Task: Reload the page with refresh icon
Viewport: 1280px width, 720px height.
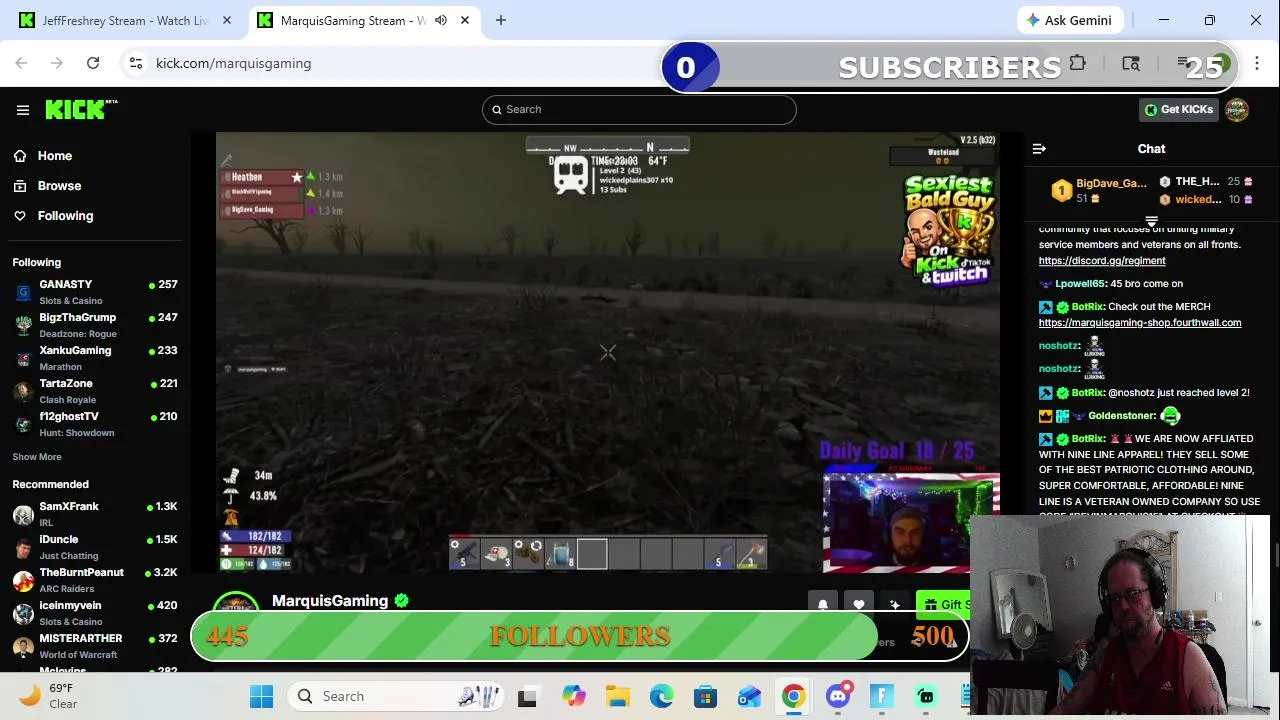Action: point(93,63)
